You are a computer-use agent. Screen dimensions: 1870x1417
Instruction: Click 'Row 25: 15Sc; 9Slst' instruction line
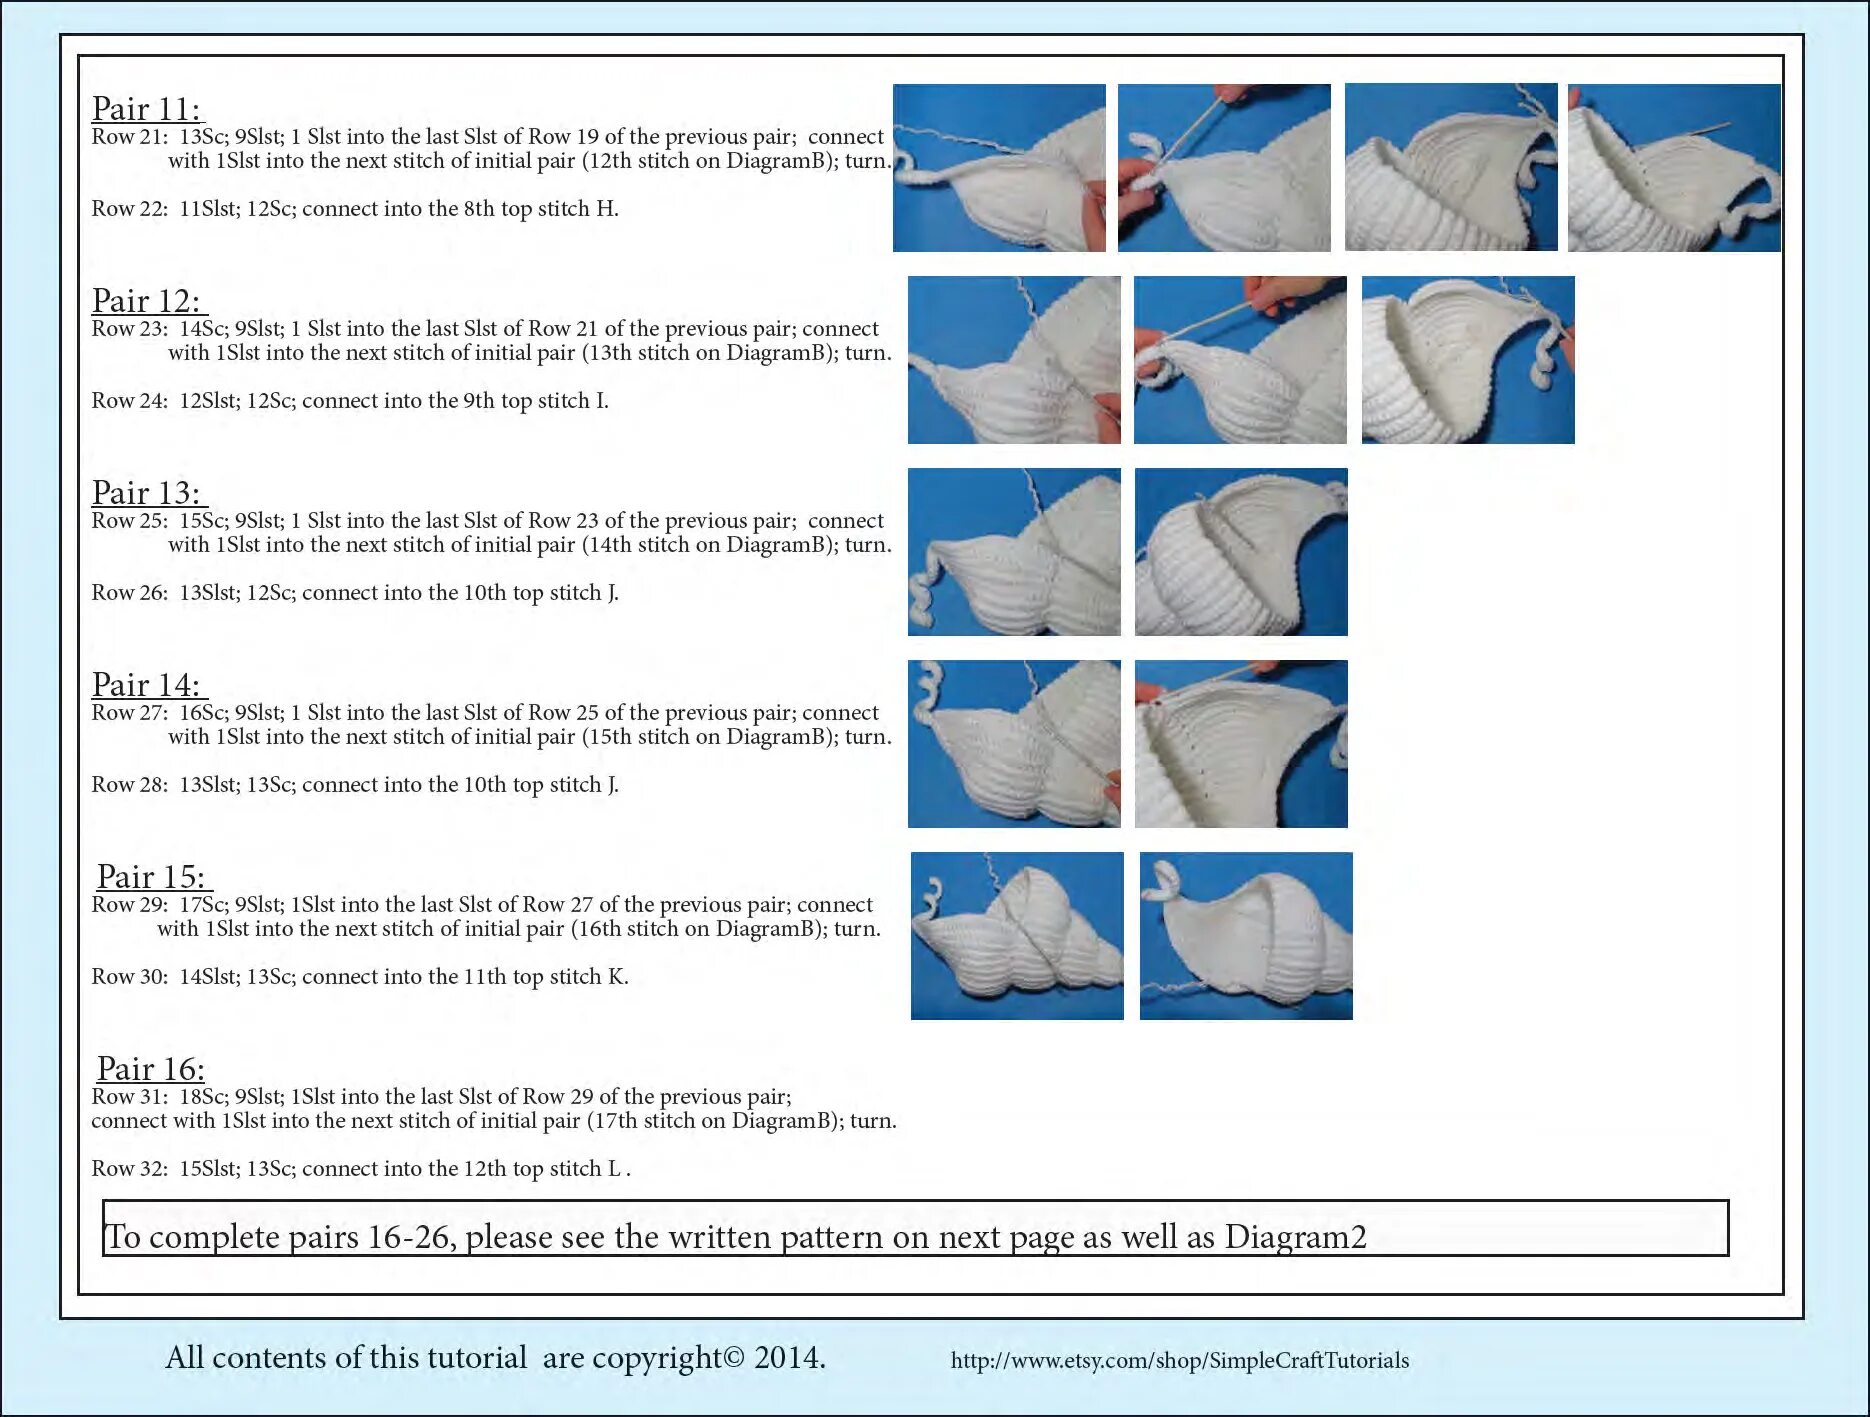pos(488,521)
